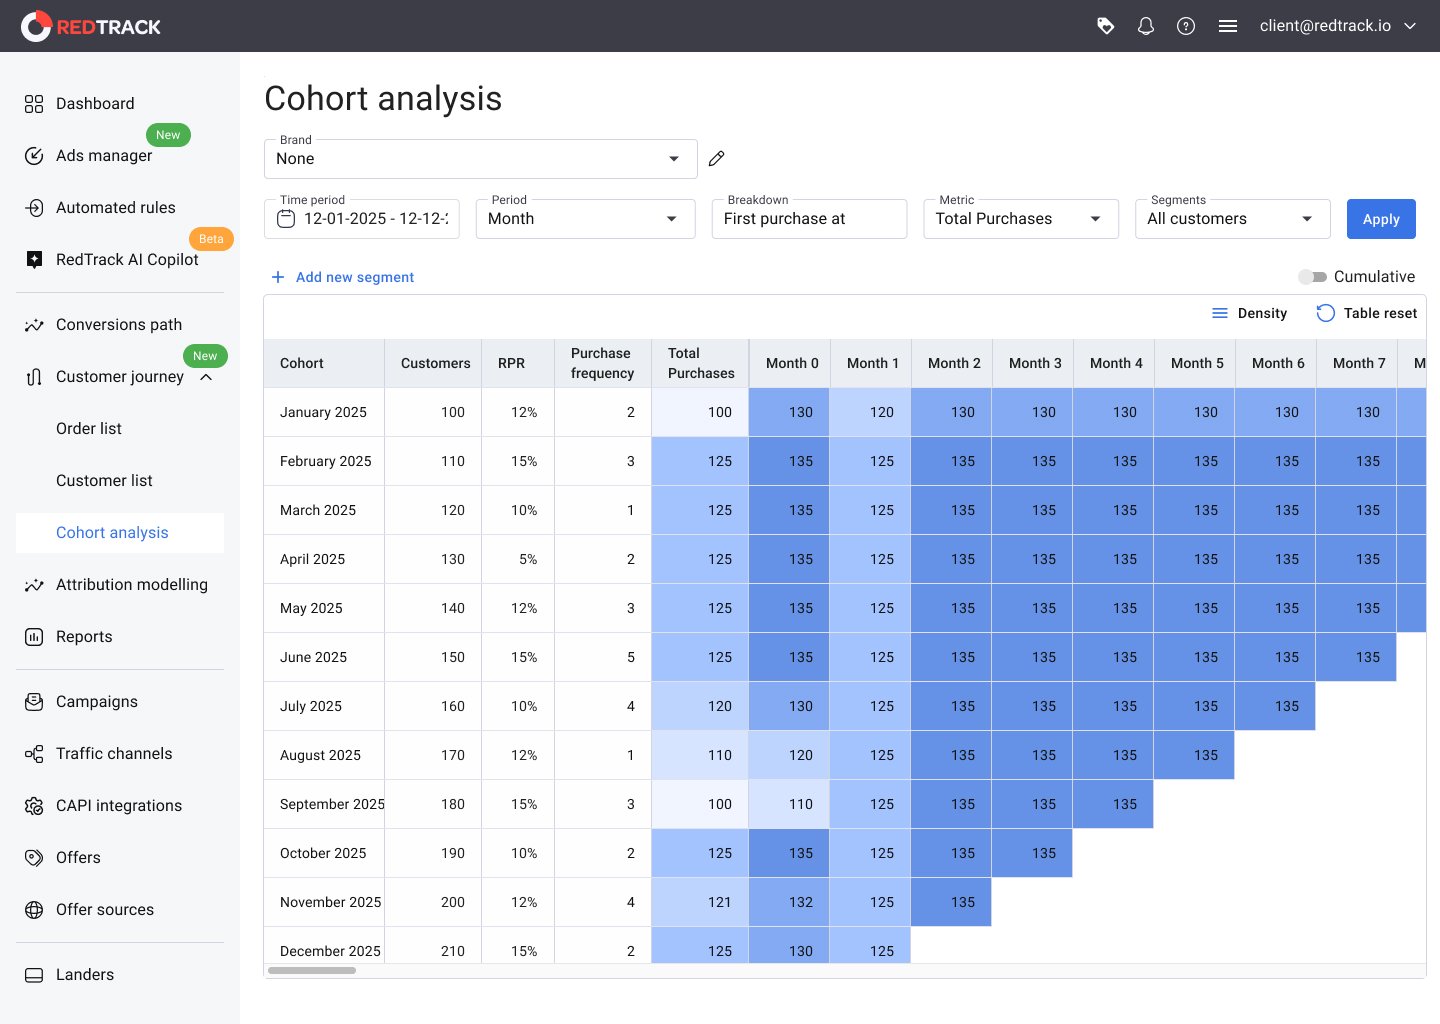
Task: Enable the Cumulative toggle
Action: coord(1312,277)
